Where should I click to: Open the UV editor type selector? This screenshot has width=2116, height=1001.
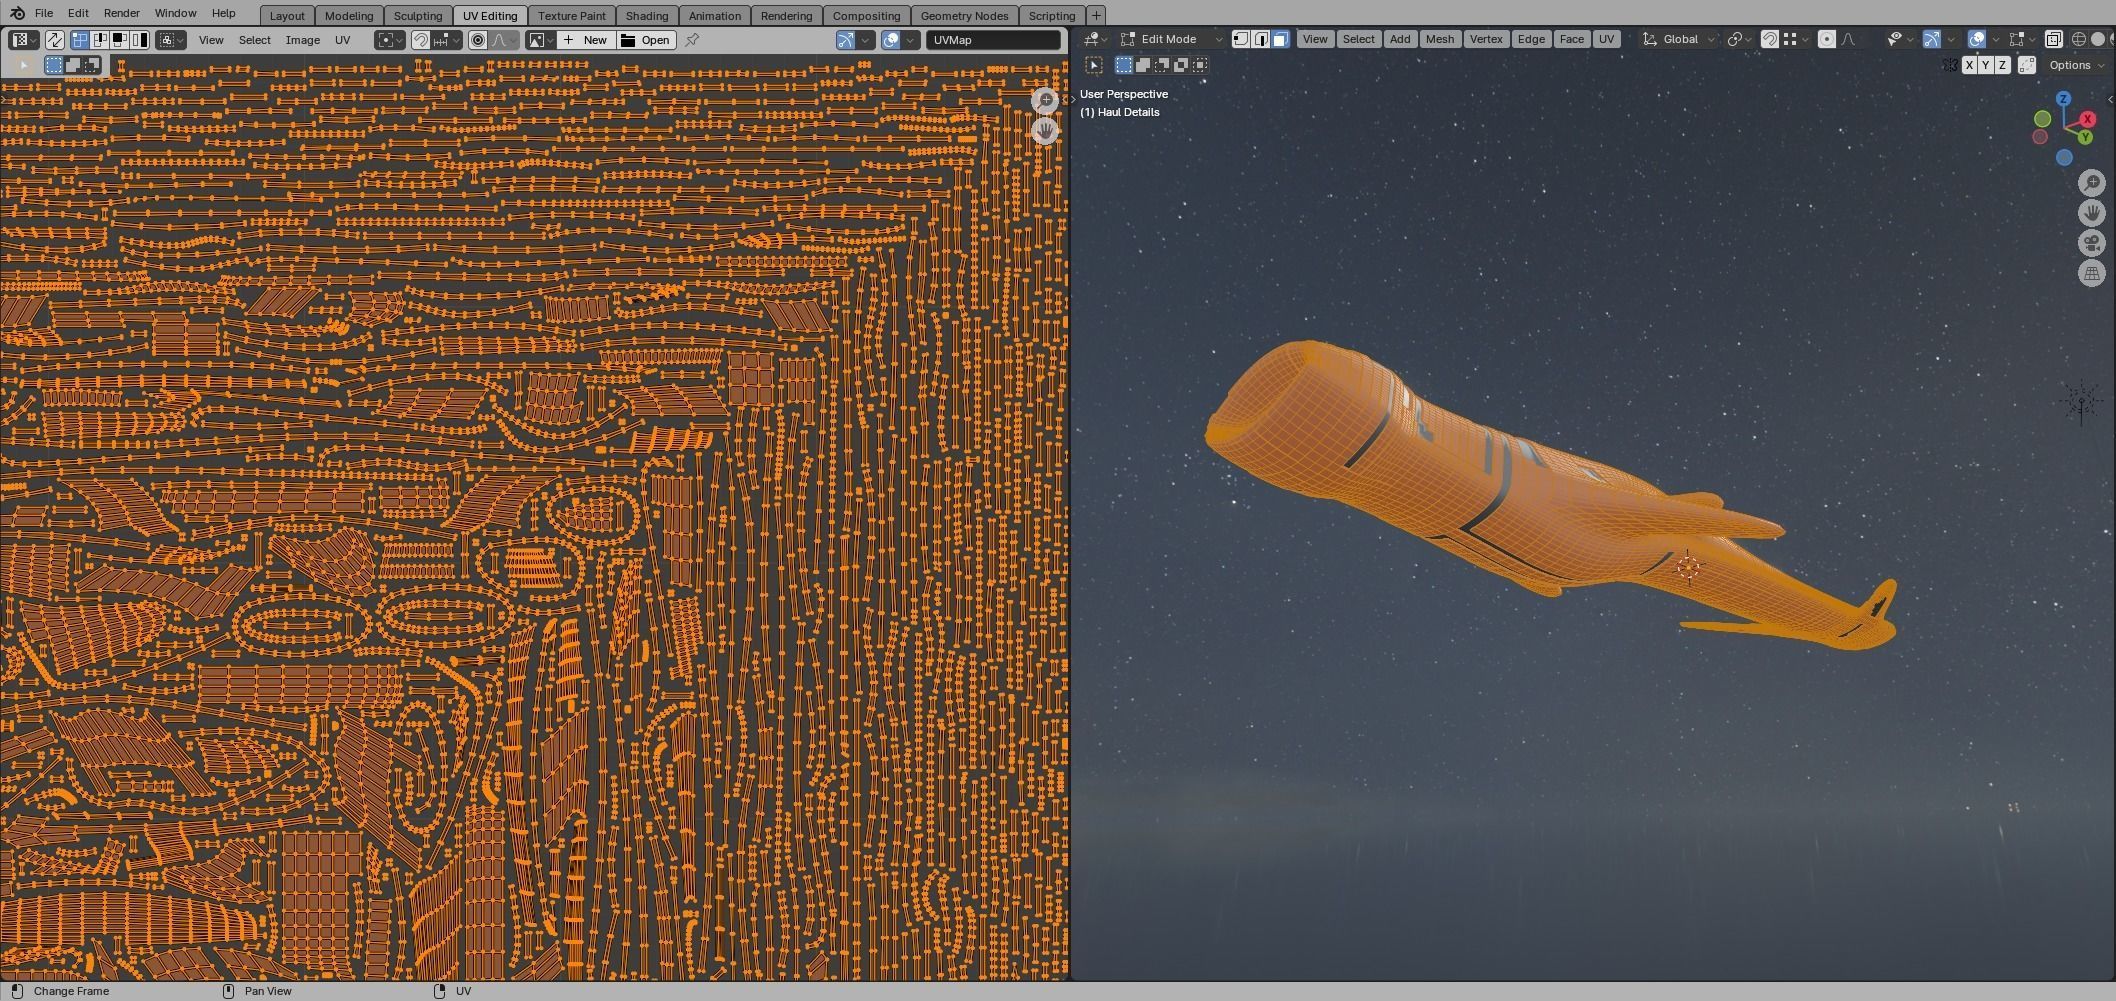(x=24, y=40)
